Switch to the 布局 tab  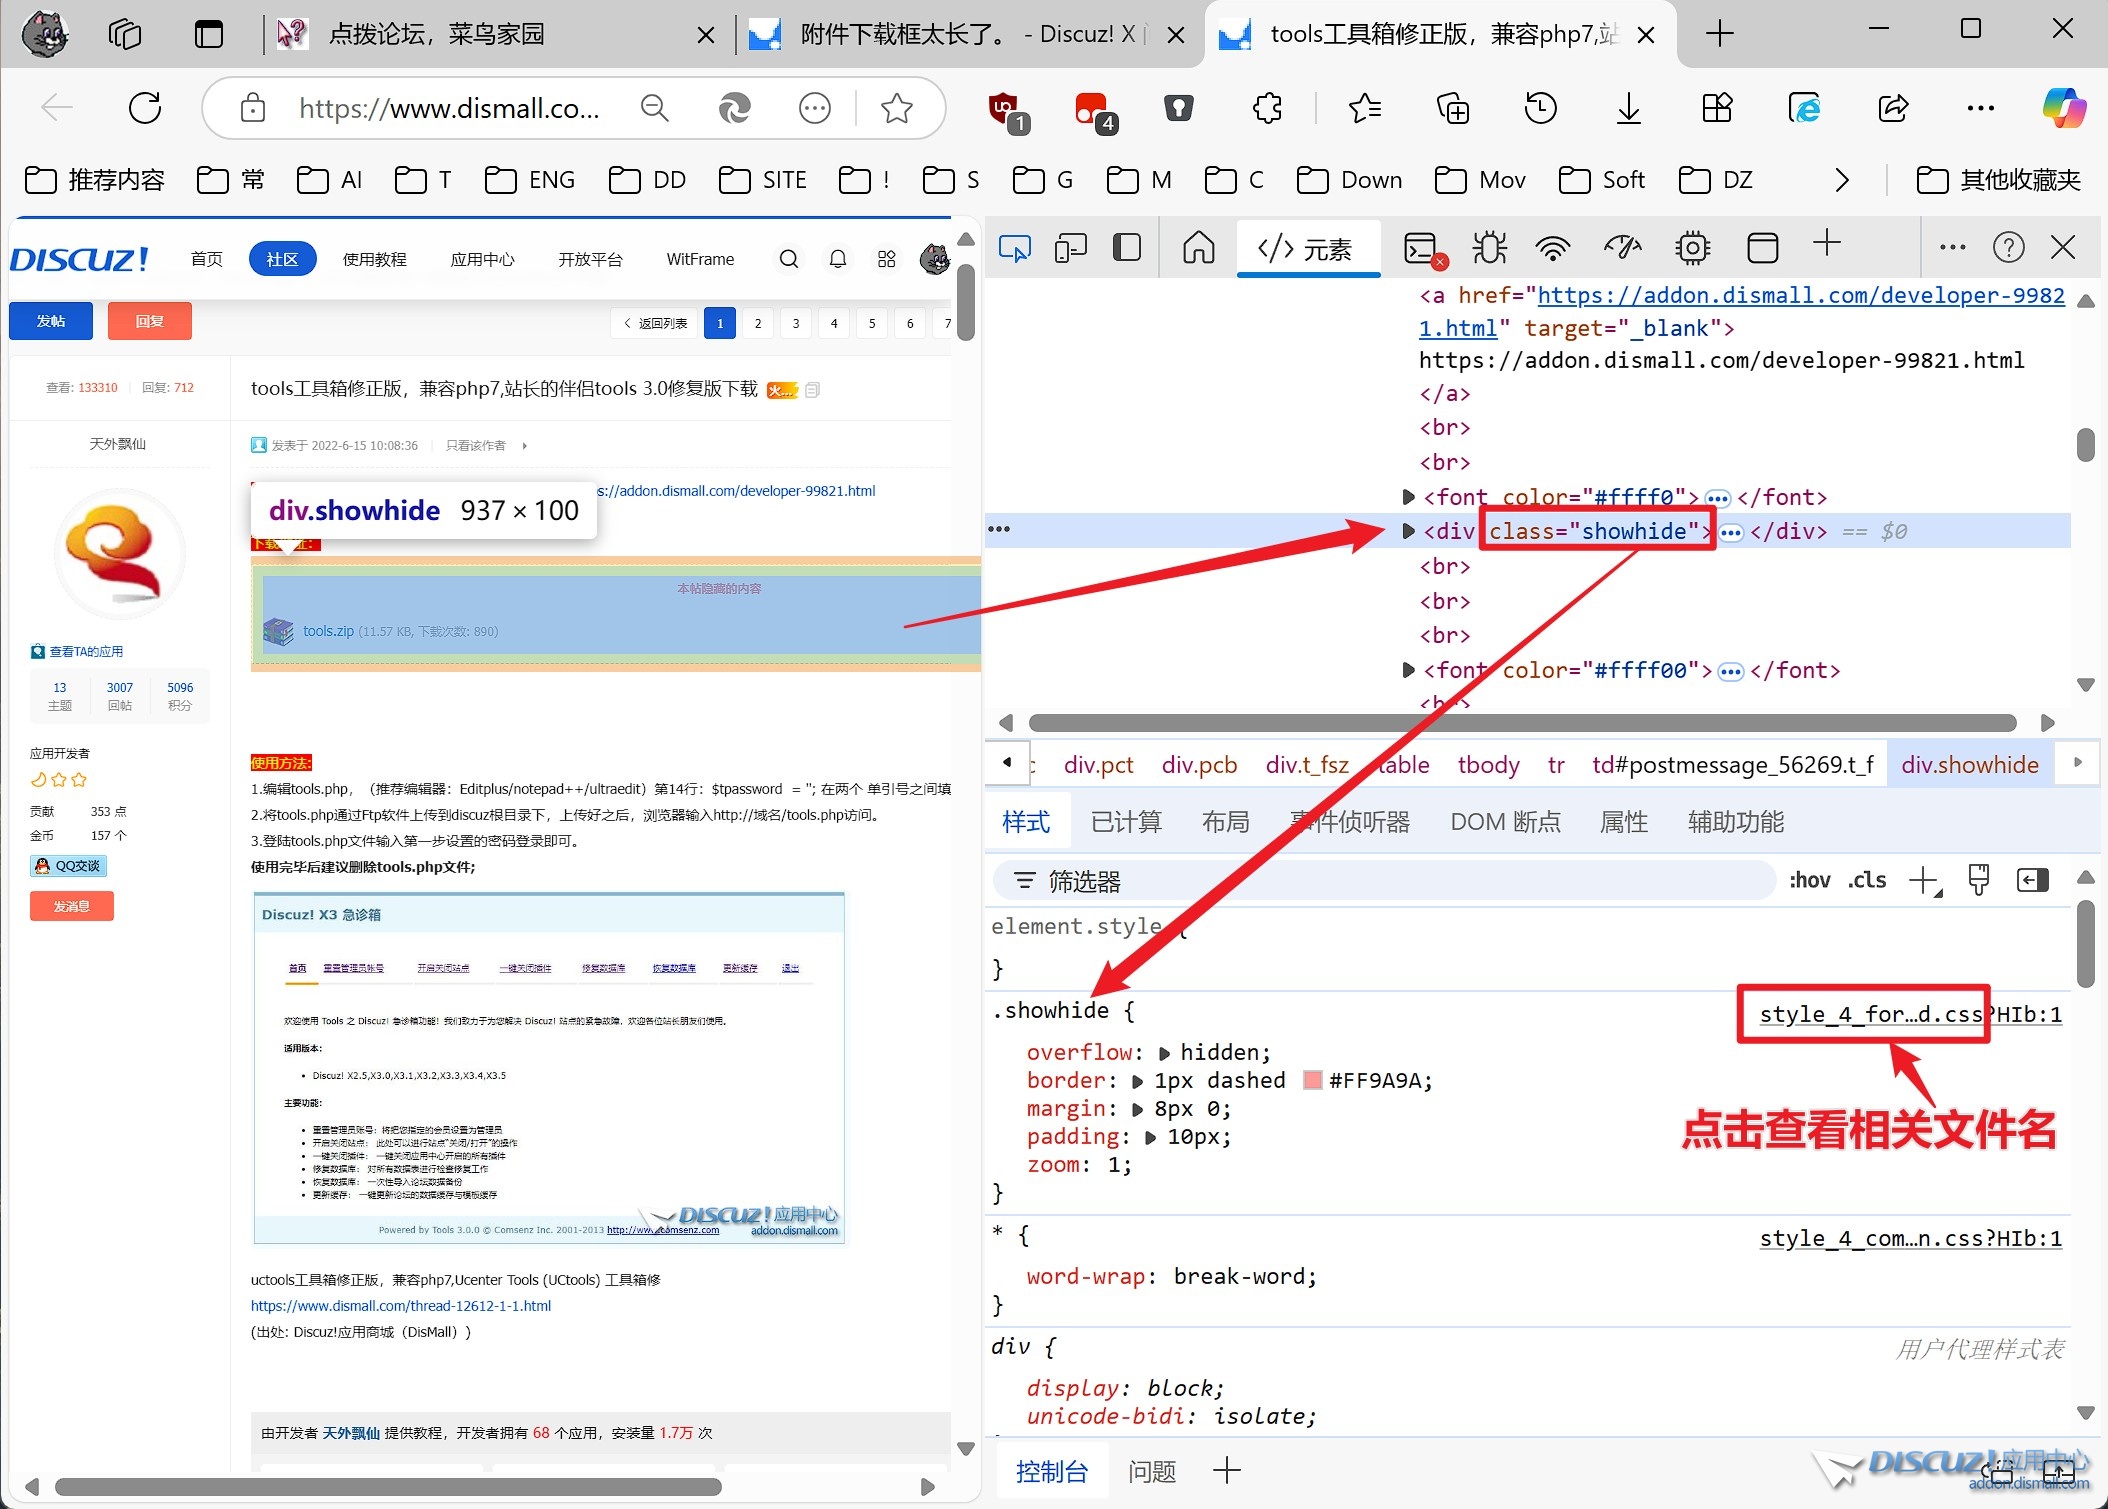pos(1225,822)
